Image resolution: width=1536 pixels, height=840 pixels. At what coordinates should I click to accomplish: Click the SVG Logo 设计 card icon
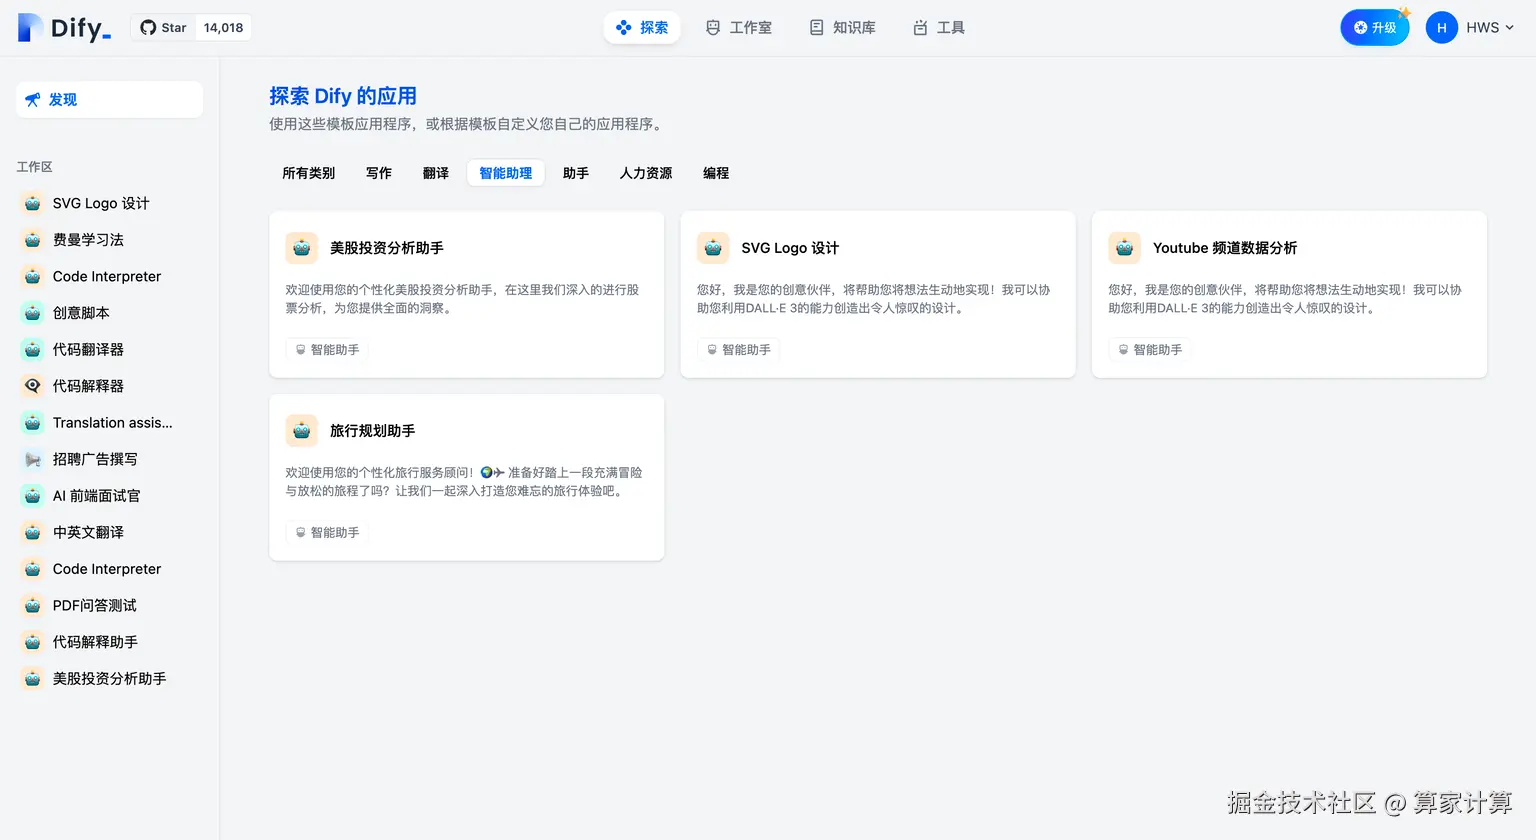pyautogui.click(x=713, y=248)
